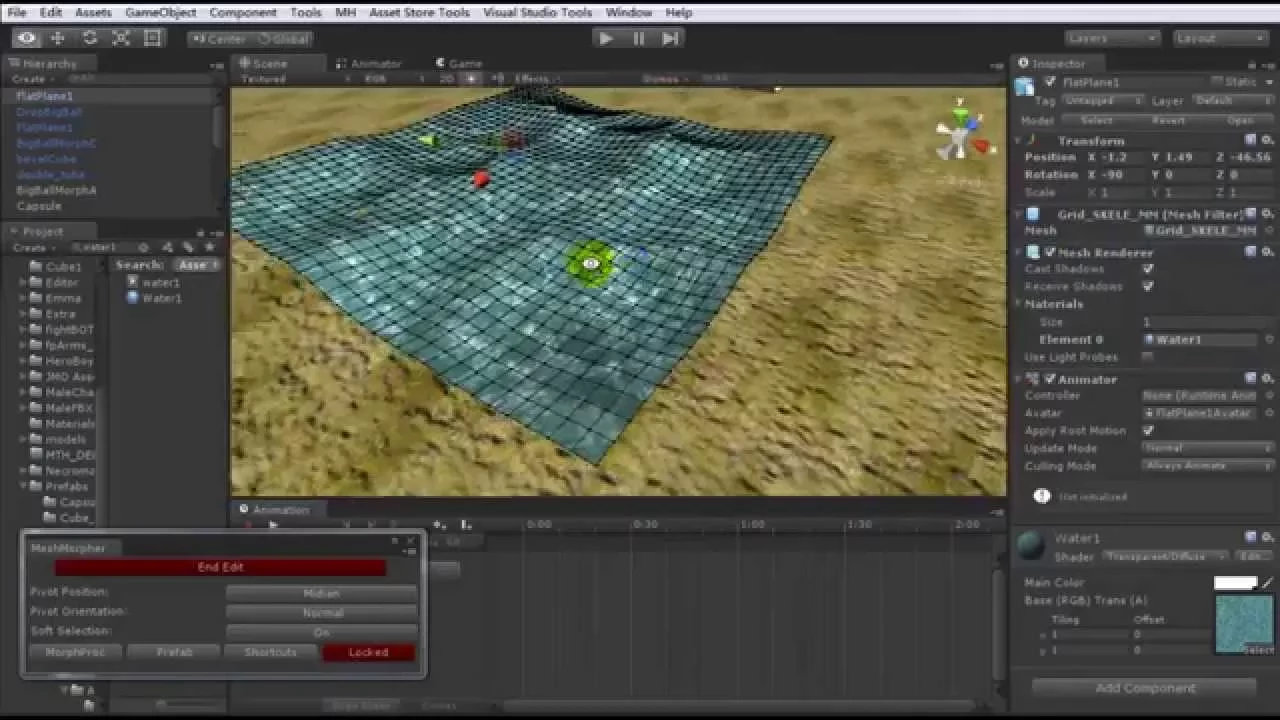The image size is (1280, 720).
Task: Click the Pivot Orientation Normal button
Action: (x=321, y=612)
